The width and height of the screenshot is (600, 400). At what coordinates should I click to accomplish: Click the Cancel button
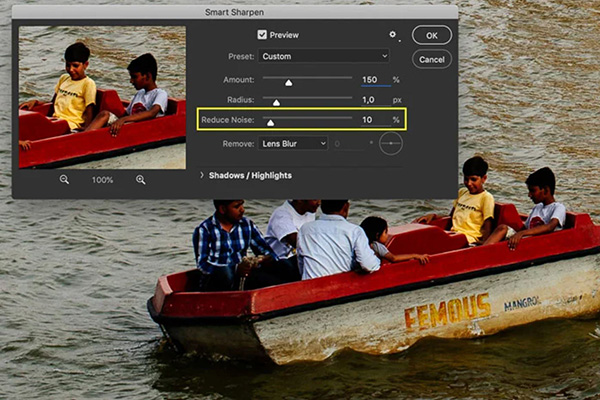point(431,60)
